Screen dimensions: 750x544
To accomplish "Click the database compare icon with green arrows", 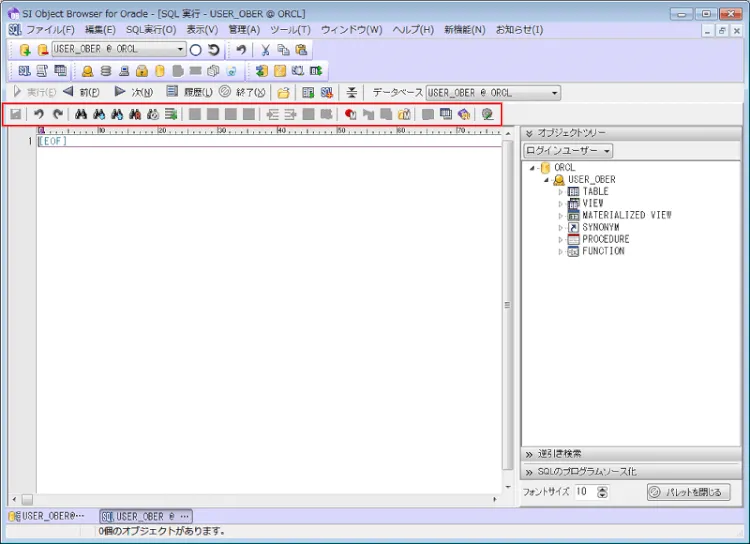I will point(316,71).
